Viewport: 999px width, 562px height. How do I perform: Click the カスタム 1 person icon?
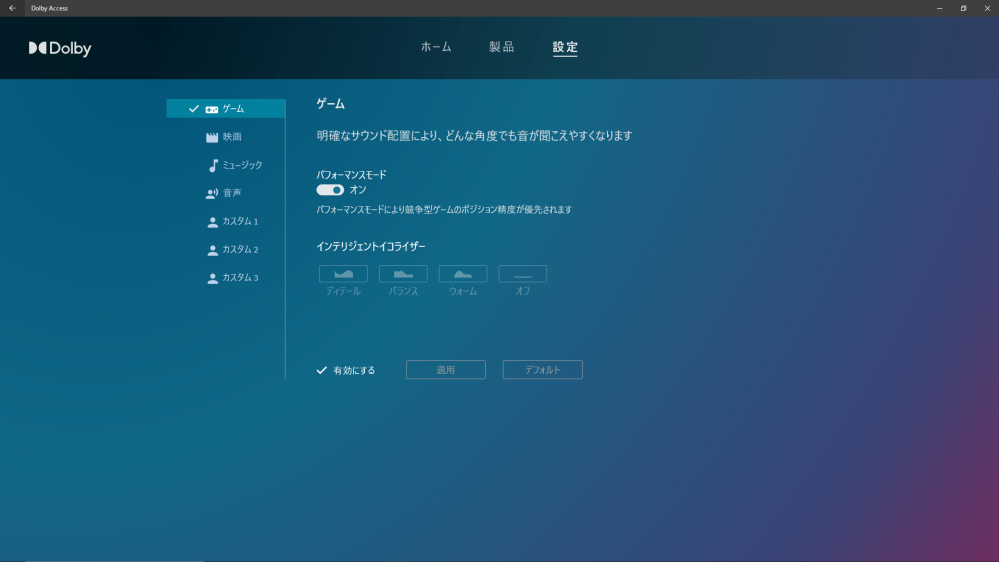(212, 222)
